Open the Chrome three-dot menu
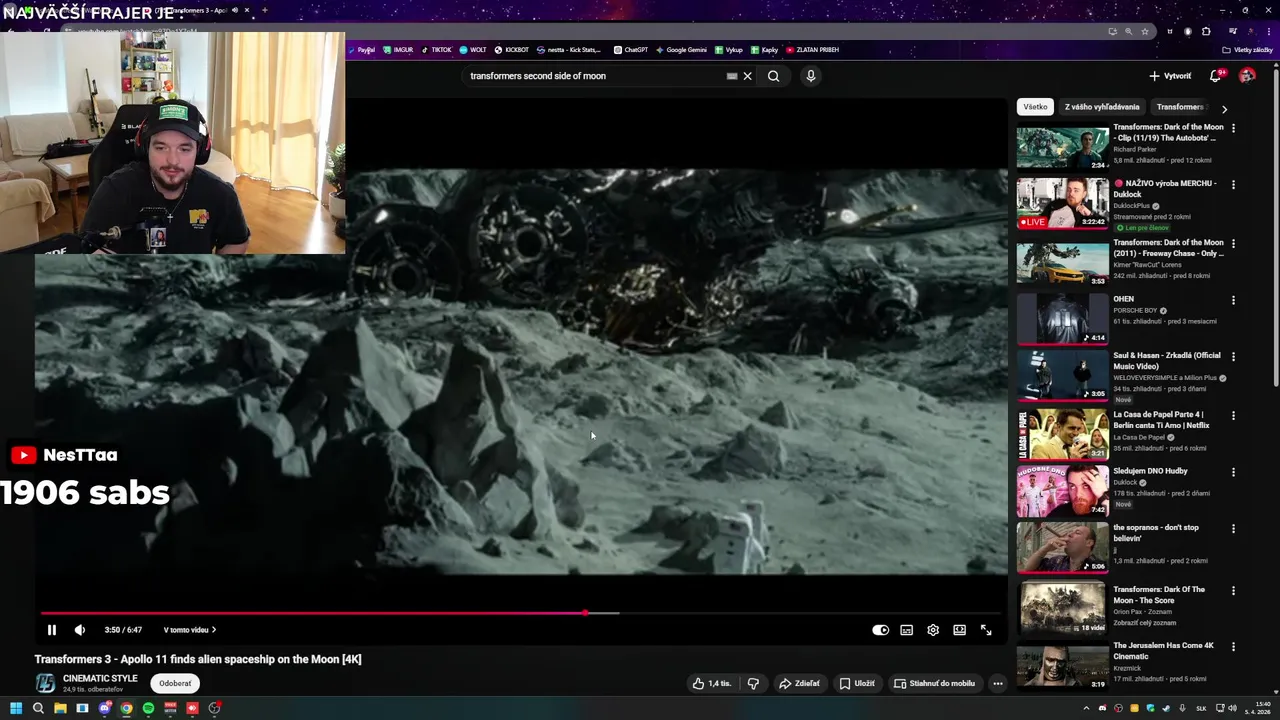 pyautogui.click(x=1268, y=31)
